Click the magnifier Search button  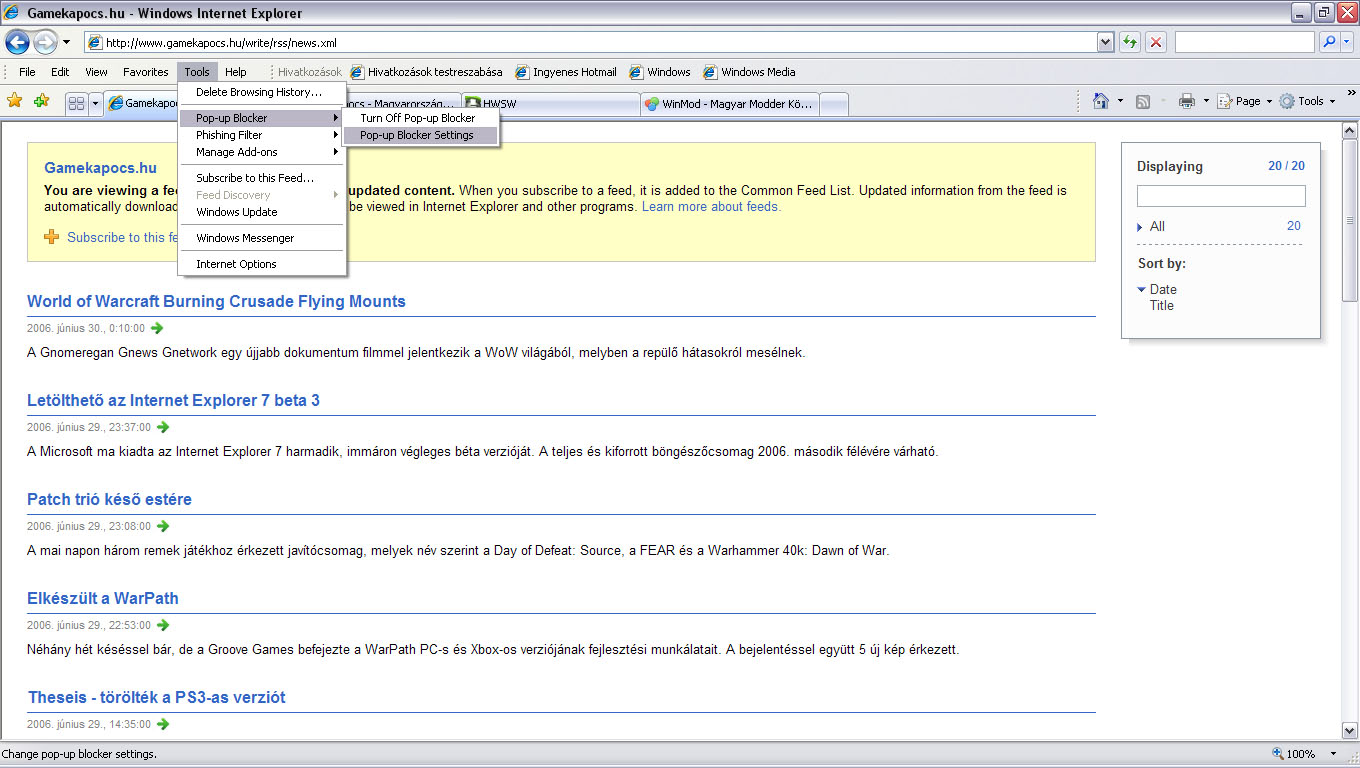1329,42
